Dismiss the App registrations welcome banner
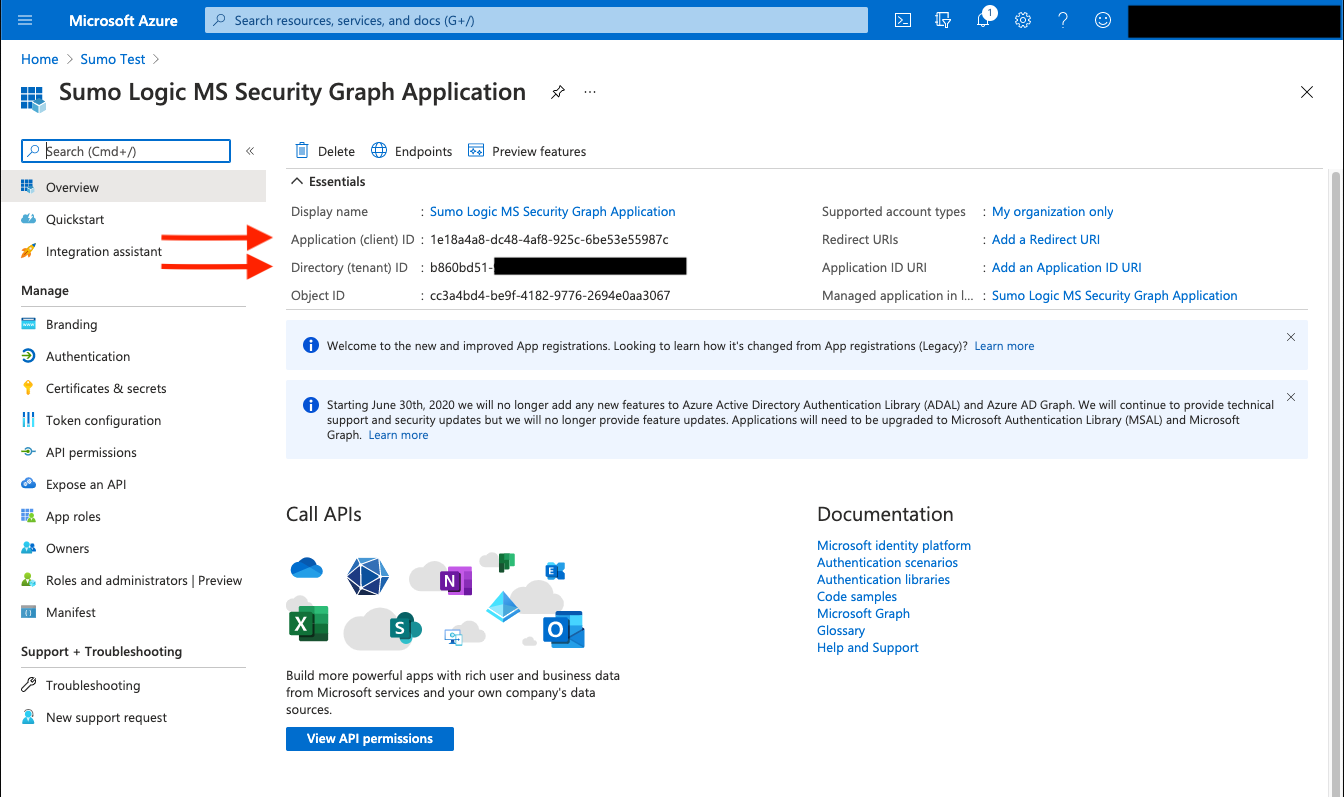The width and height of the screenshot is (1344, 797). pyautogui.click(x=1290, y=338)
